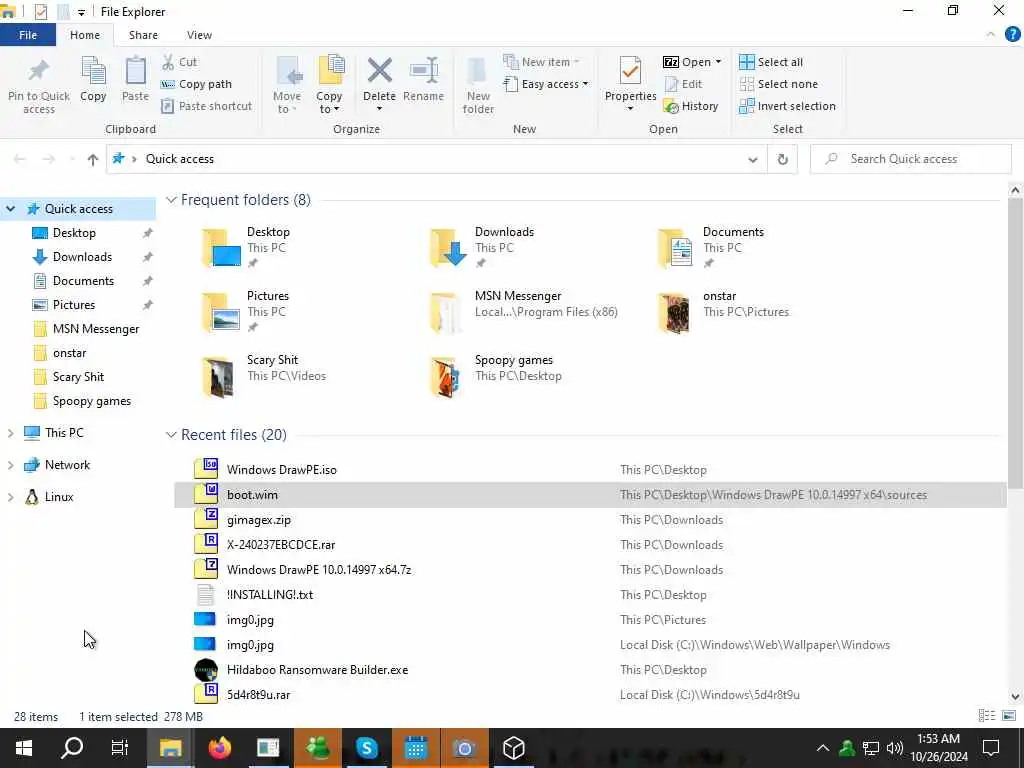Open the Move to menu

(287, 86)
